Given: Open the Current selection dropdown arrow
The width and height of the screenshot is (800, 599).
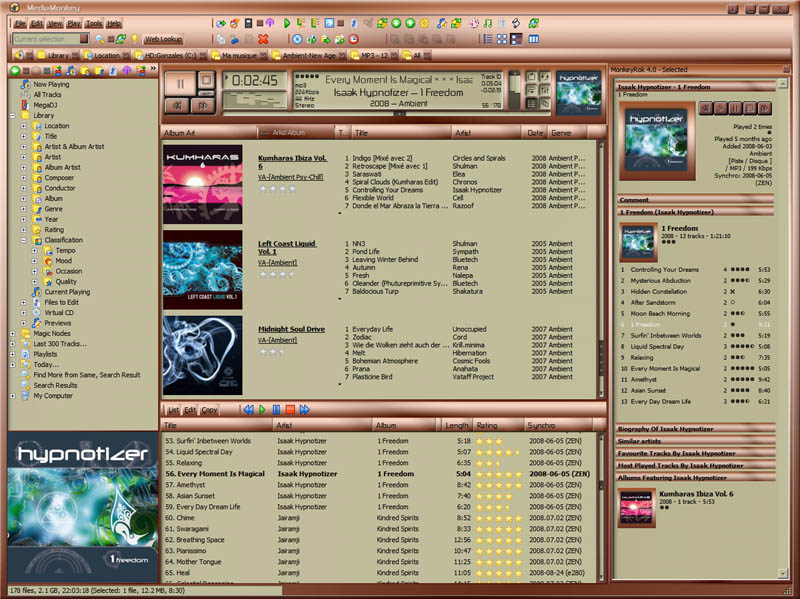Looking at the screenshot, I should (84, 39).
